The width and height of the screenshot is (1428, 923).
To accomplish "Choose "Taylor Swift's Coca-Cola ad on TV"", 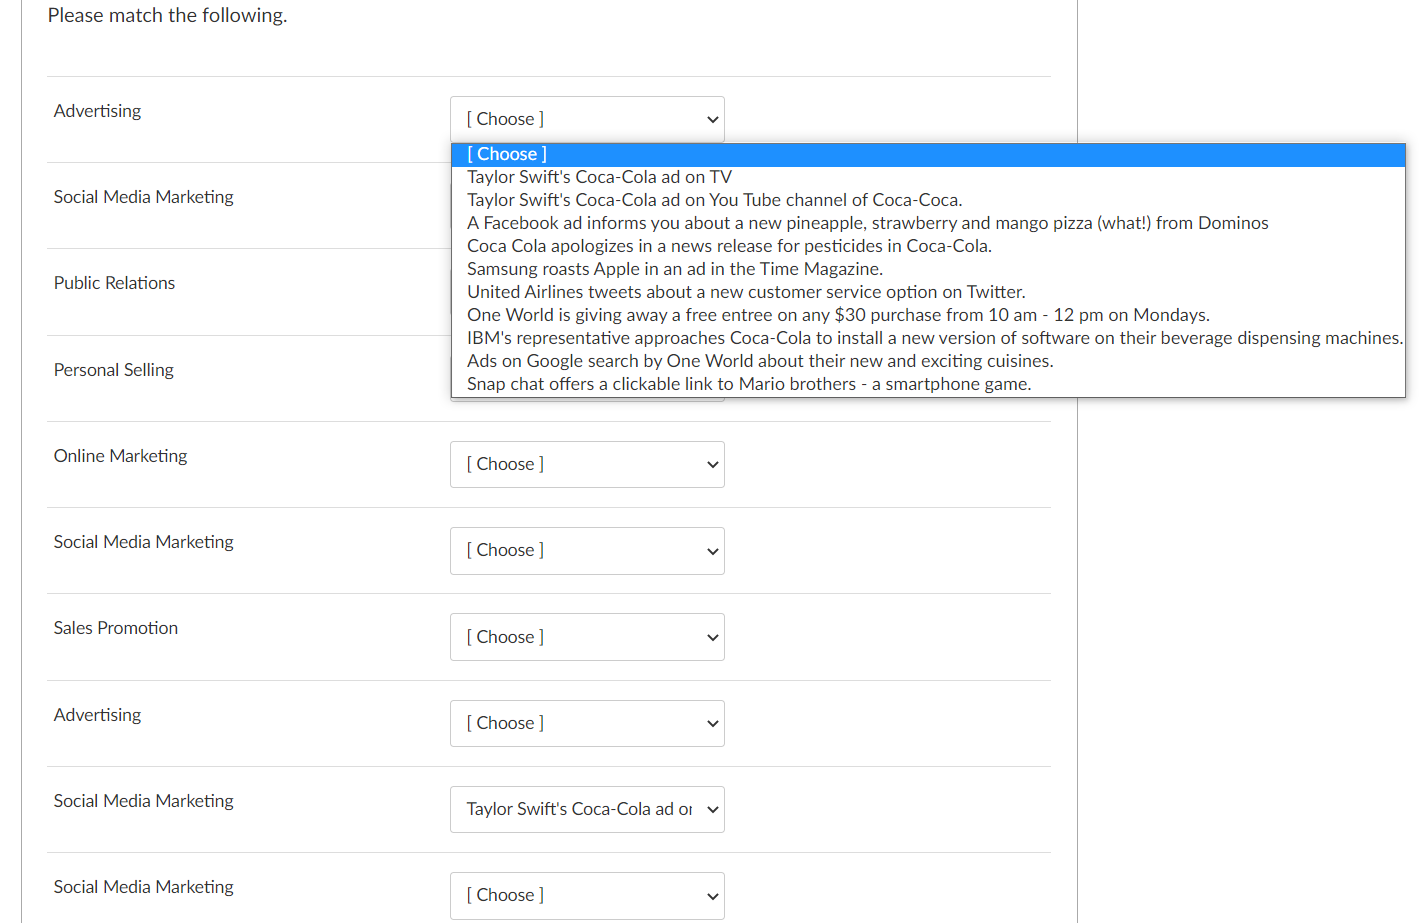I will 928,177.
